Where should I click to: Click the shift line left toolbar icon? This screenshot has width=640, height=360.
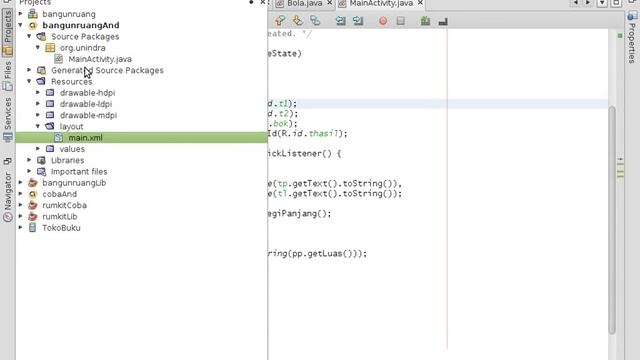coord(340,20)
